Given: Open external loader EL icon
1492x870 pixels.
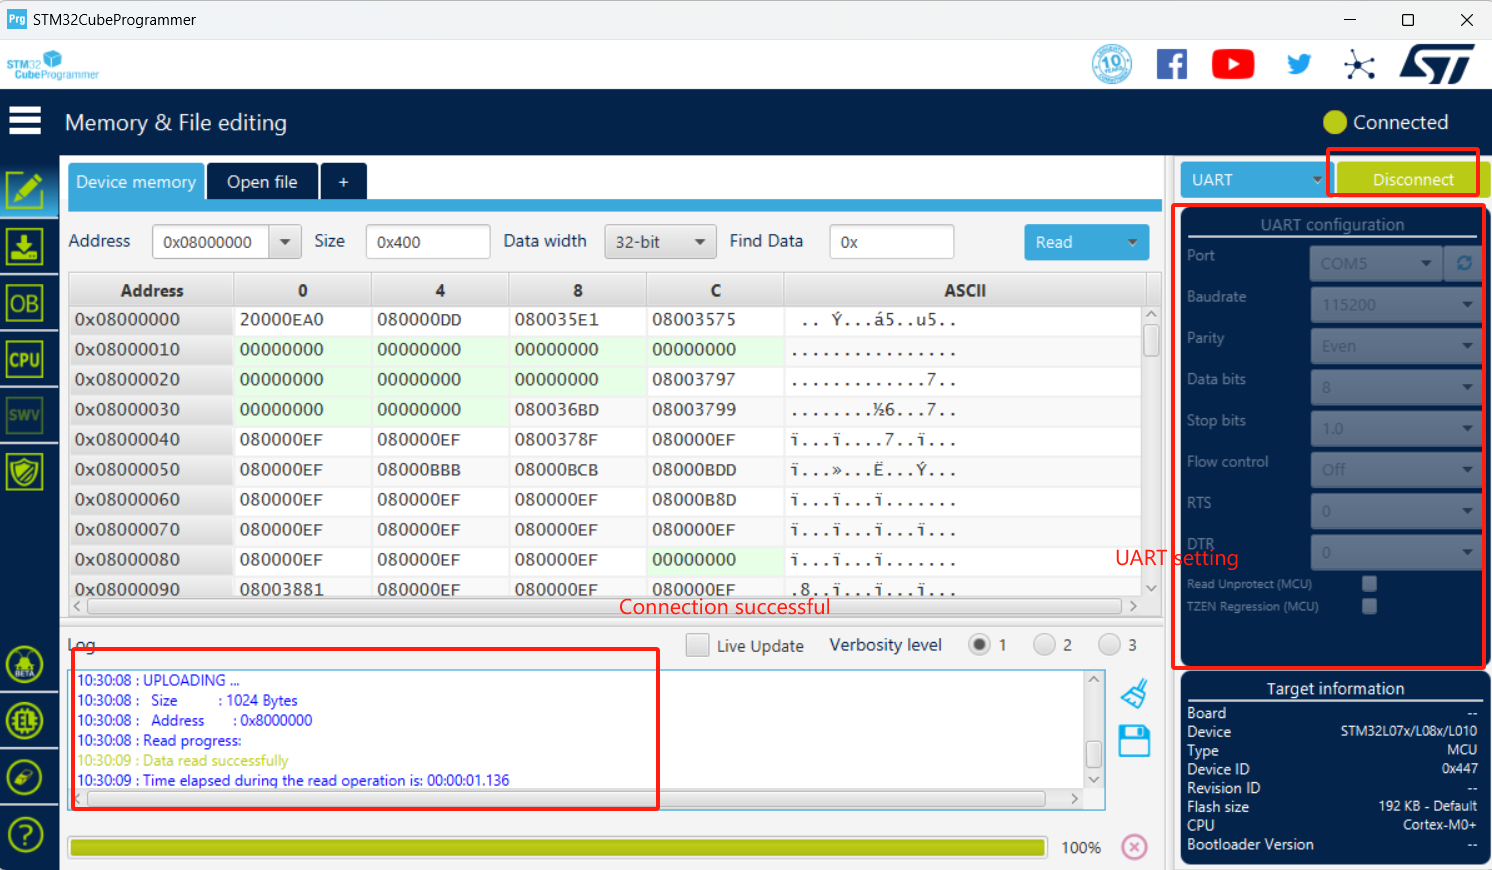Looking at the screenshot, I should click(25, 720).
